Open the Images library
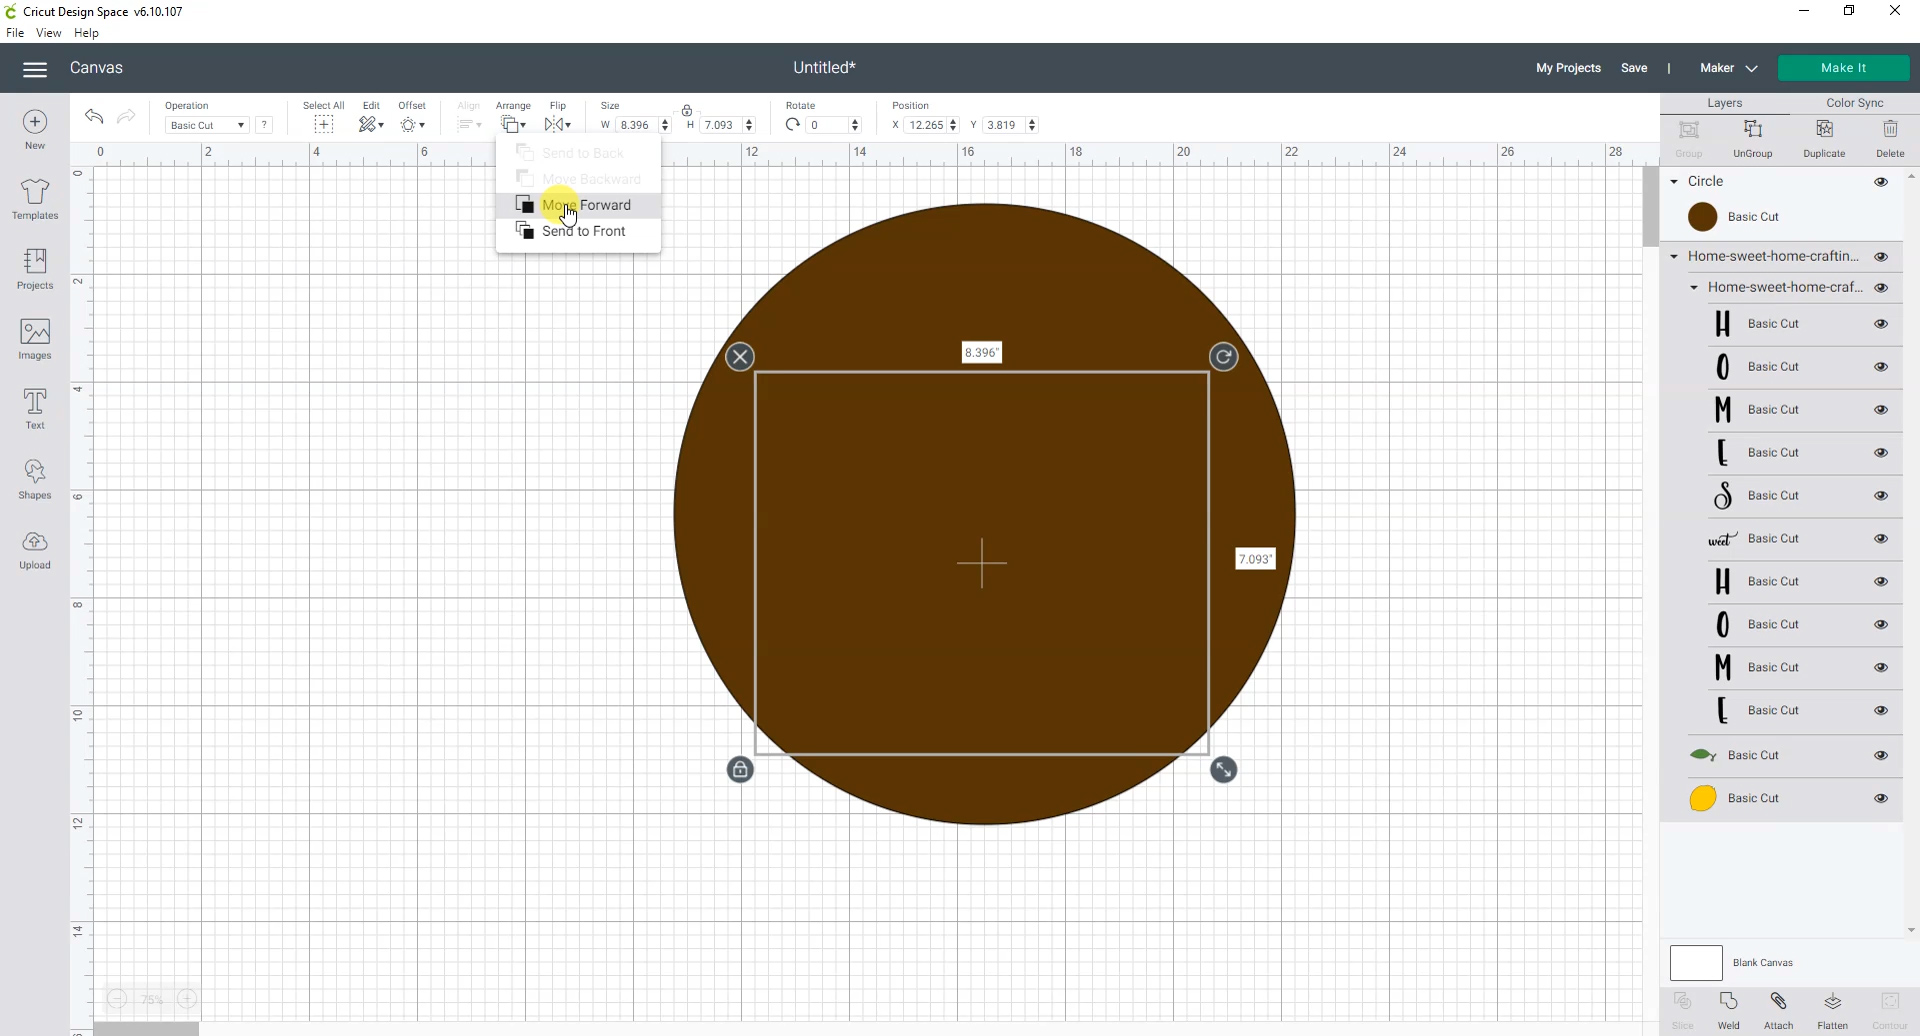This screenshot has width=1920, height=1036. tap(35, 339)
